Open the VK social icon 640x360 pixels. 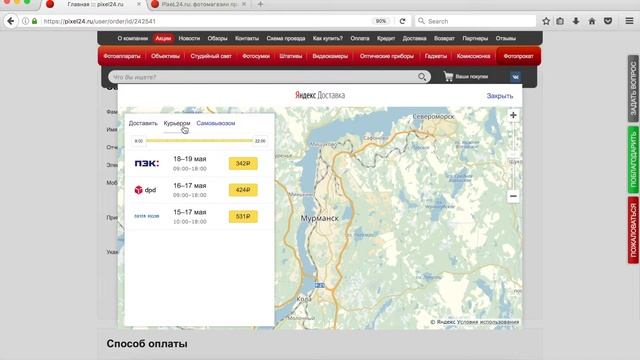(x=515, y=76)
